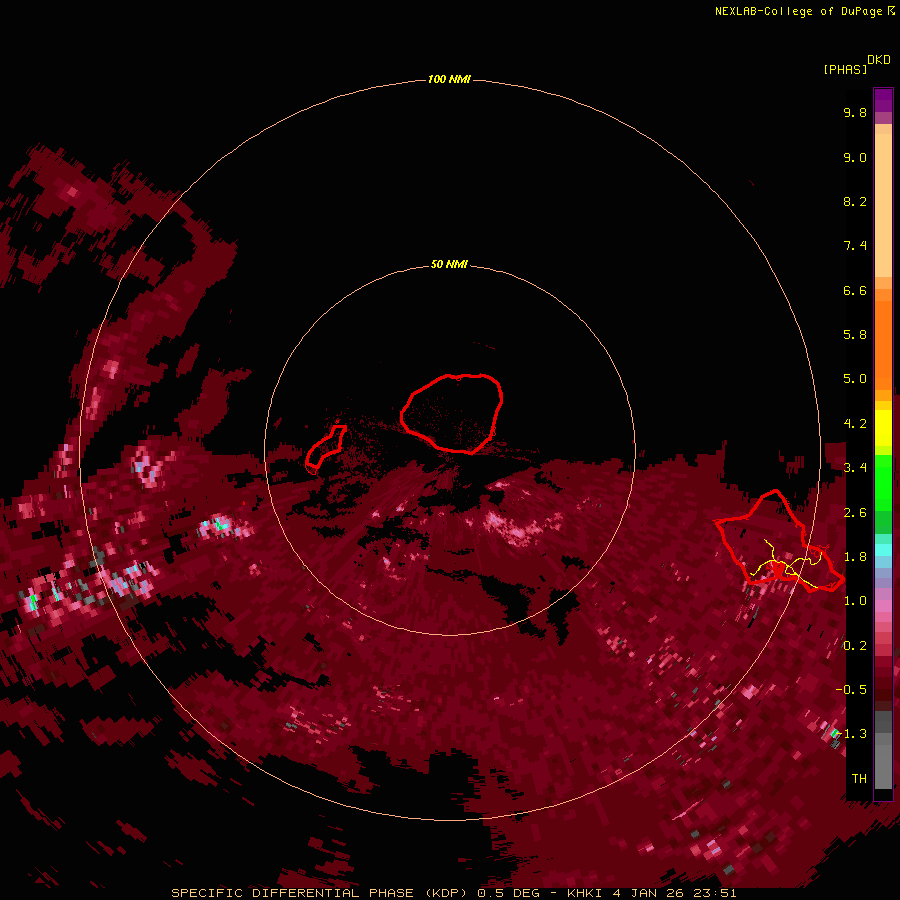Click the -0.5 value on the color scale
The image size is (900, 900).
(852, 690)
